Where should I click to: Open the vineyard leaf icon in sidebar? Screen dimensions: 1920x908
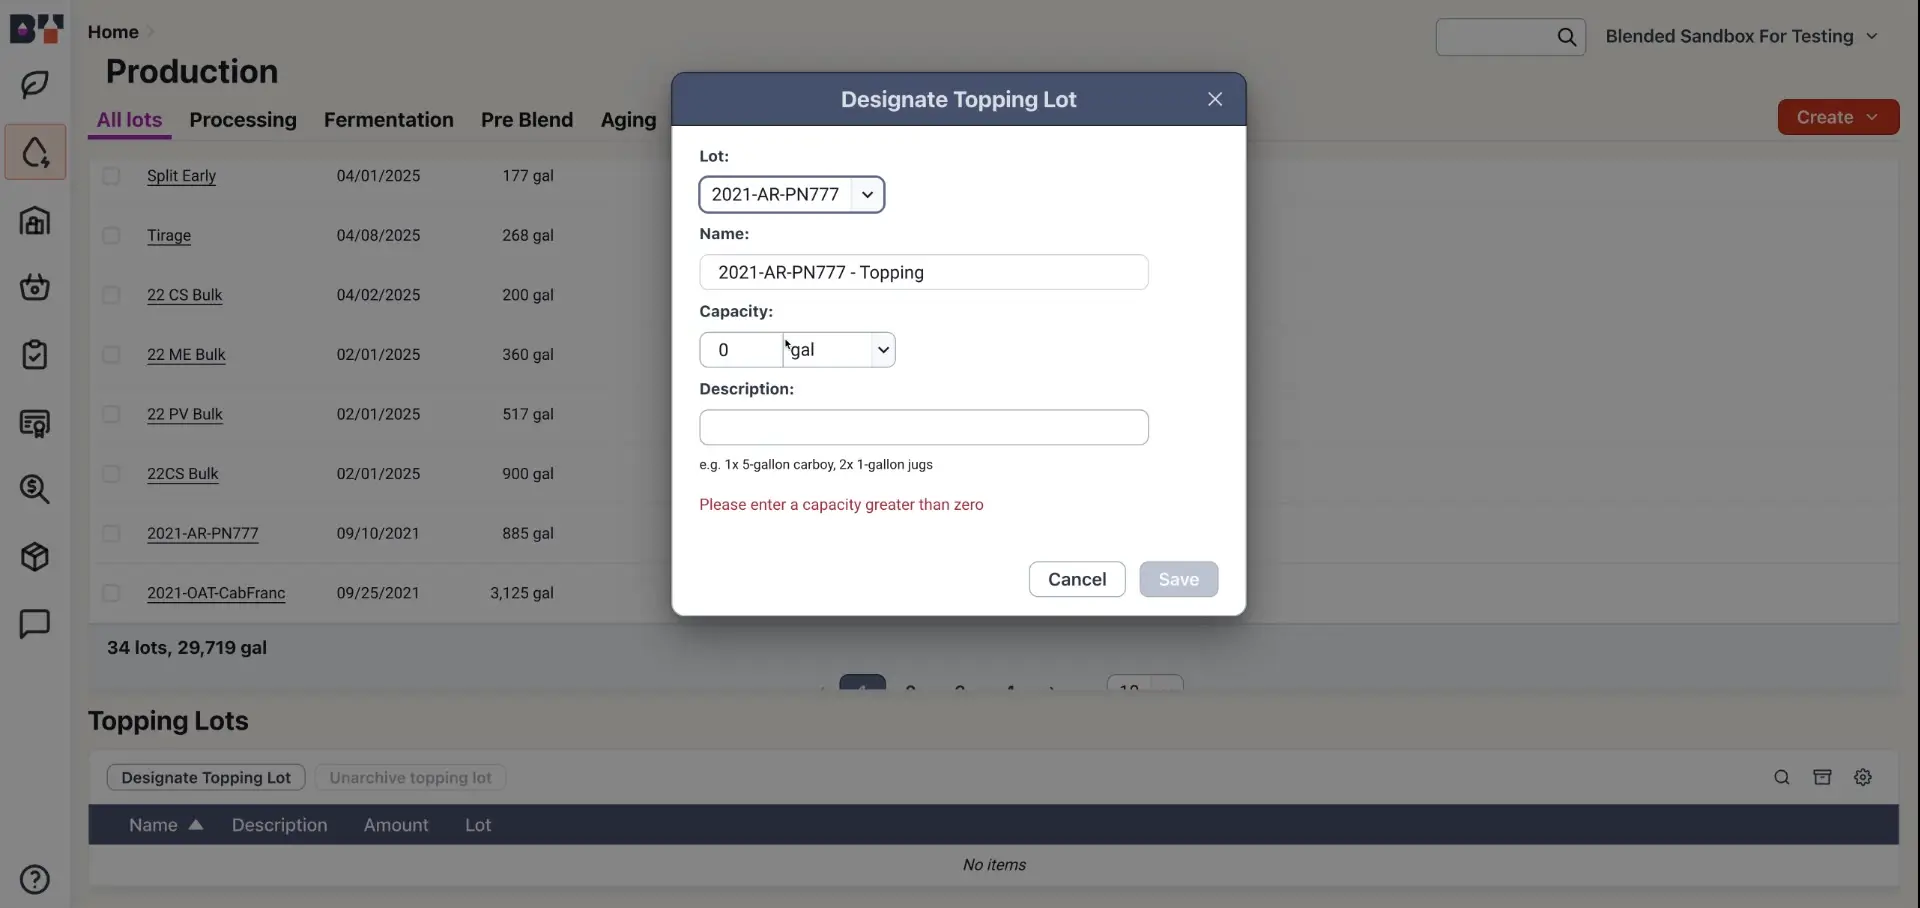(x=35, y=84)
